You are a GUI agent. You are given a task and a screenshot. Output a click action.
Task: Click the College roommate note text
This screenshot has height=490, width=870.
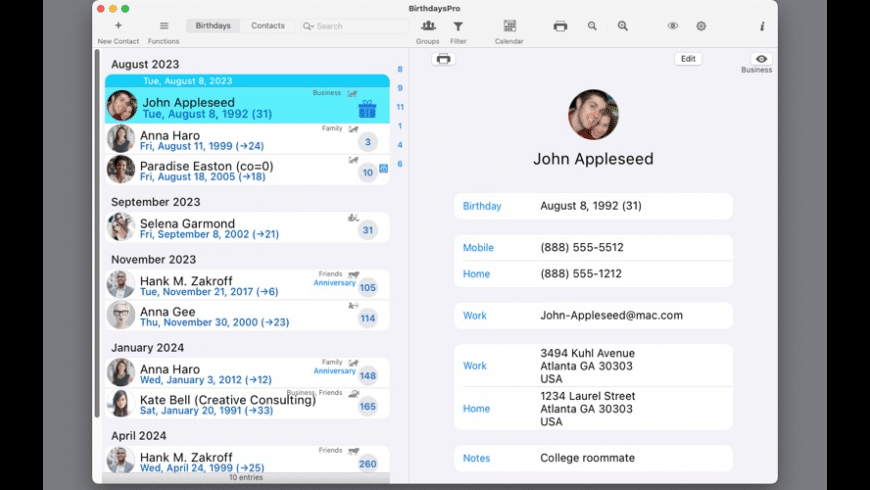coord(587,458)
